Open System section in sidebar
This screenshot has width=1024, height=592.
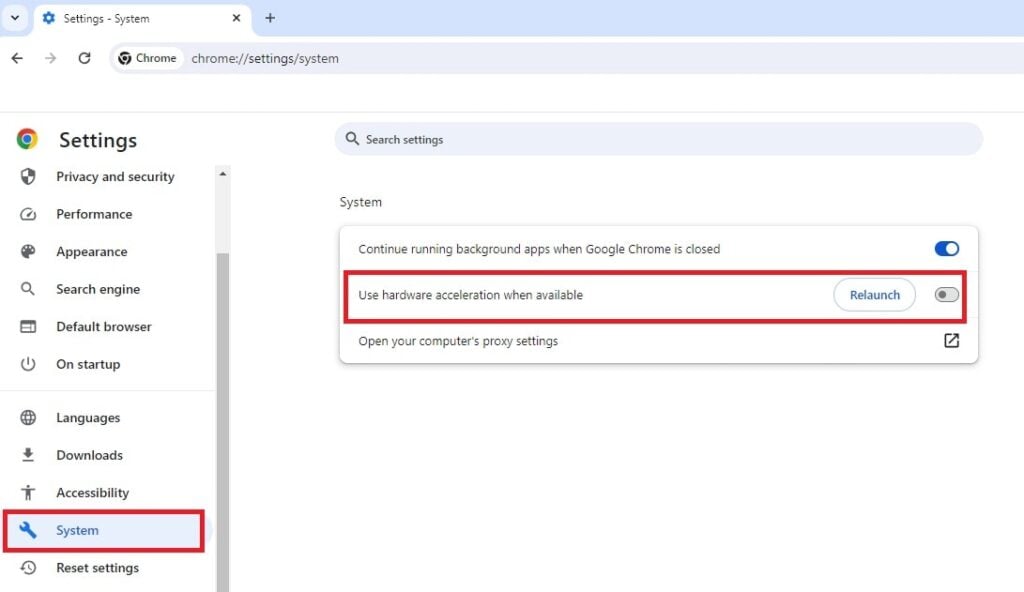coord(77,531)
